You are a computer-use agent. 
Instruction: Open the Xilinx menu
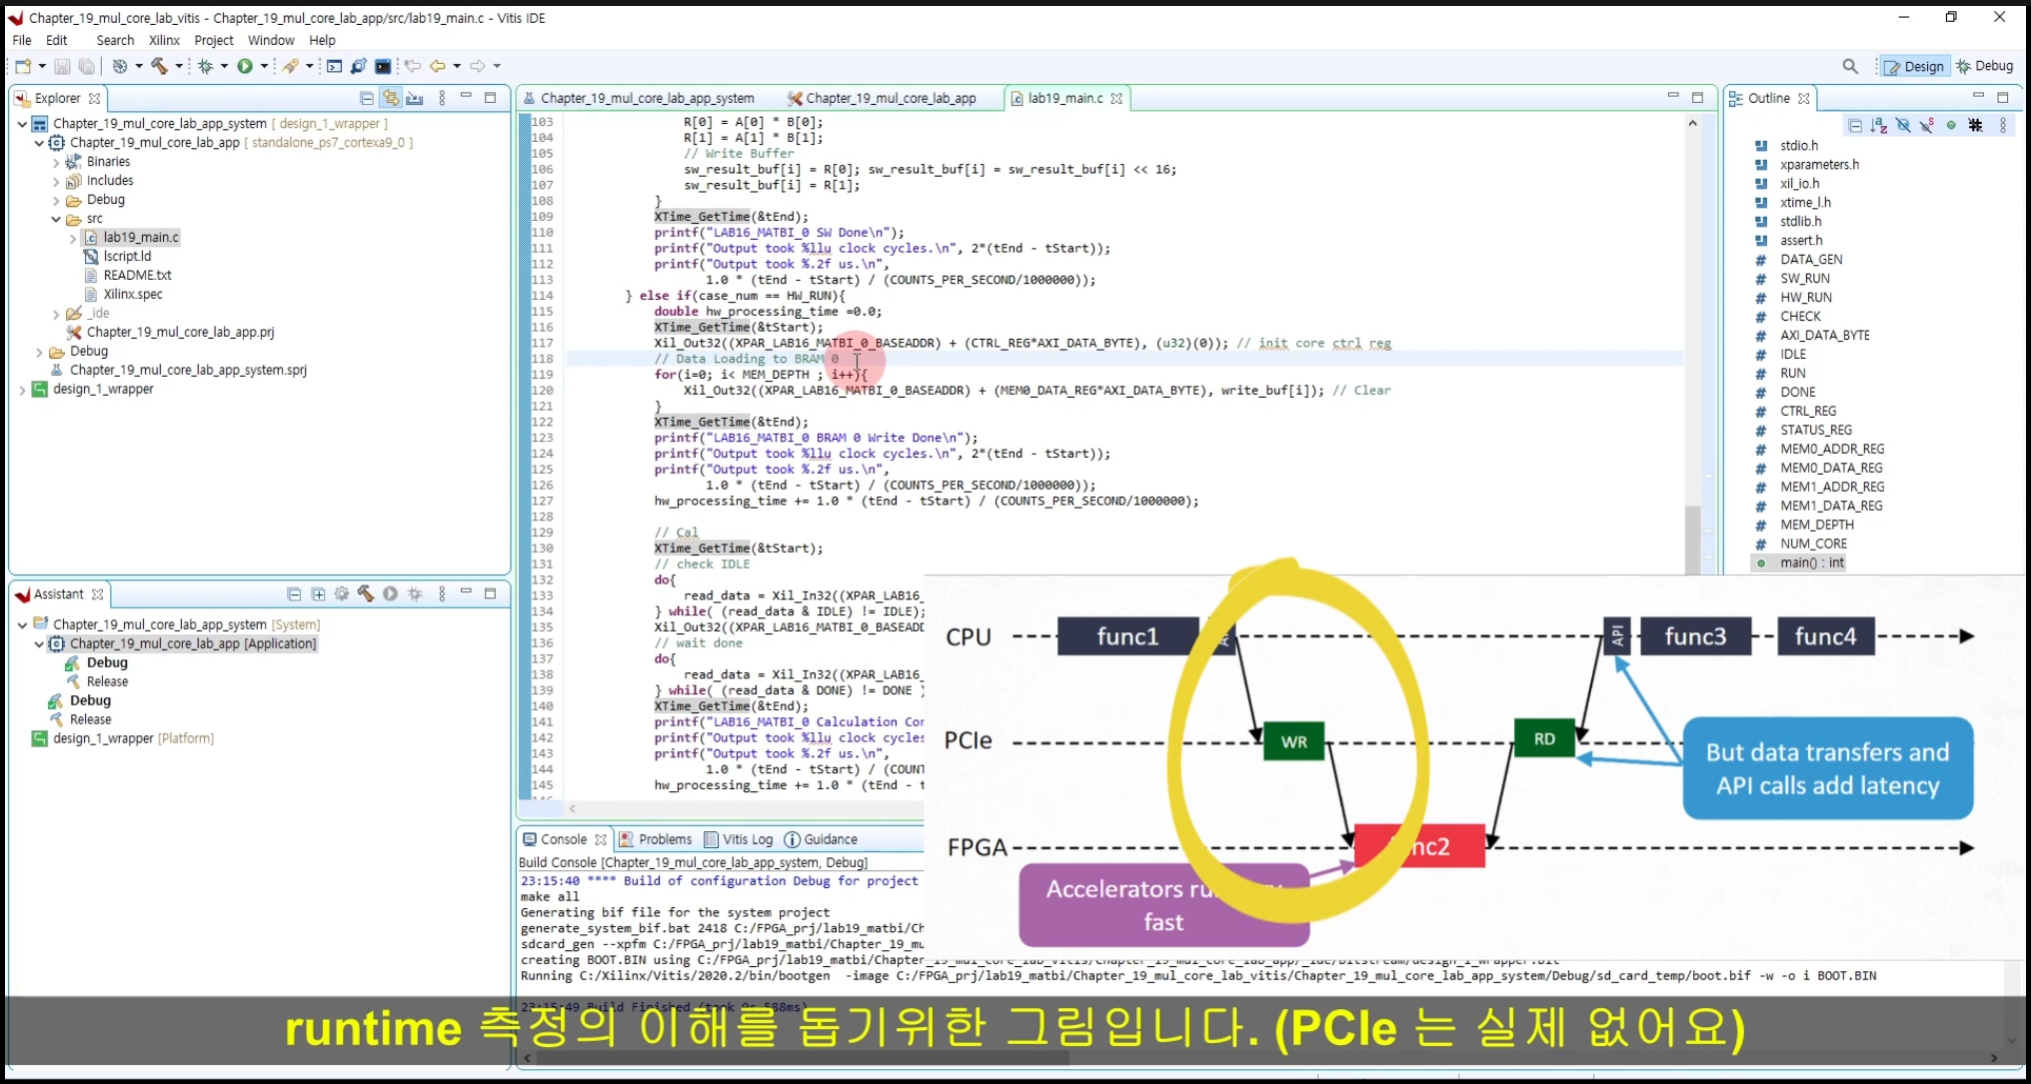pyautogui.click(x=164, y=40)
